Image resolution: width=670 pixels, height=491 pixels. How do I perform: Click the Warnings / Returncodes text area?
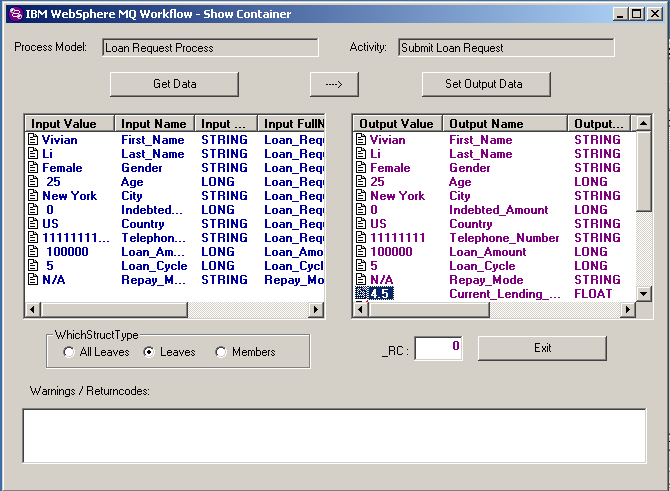(x=334, y=436)
